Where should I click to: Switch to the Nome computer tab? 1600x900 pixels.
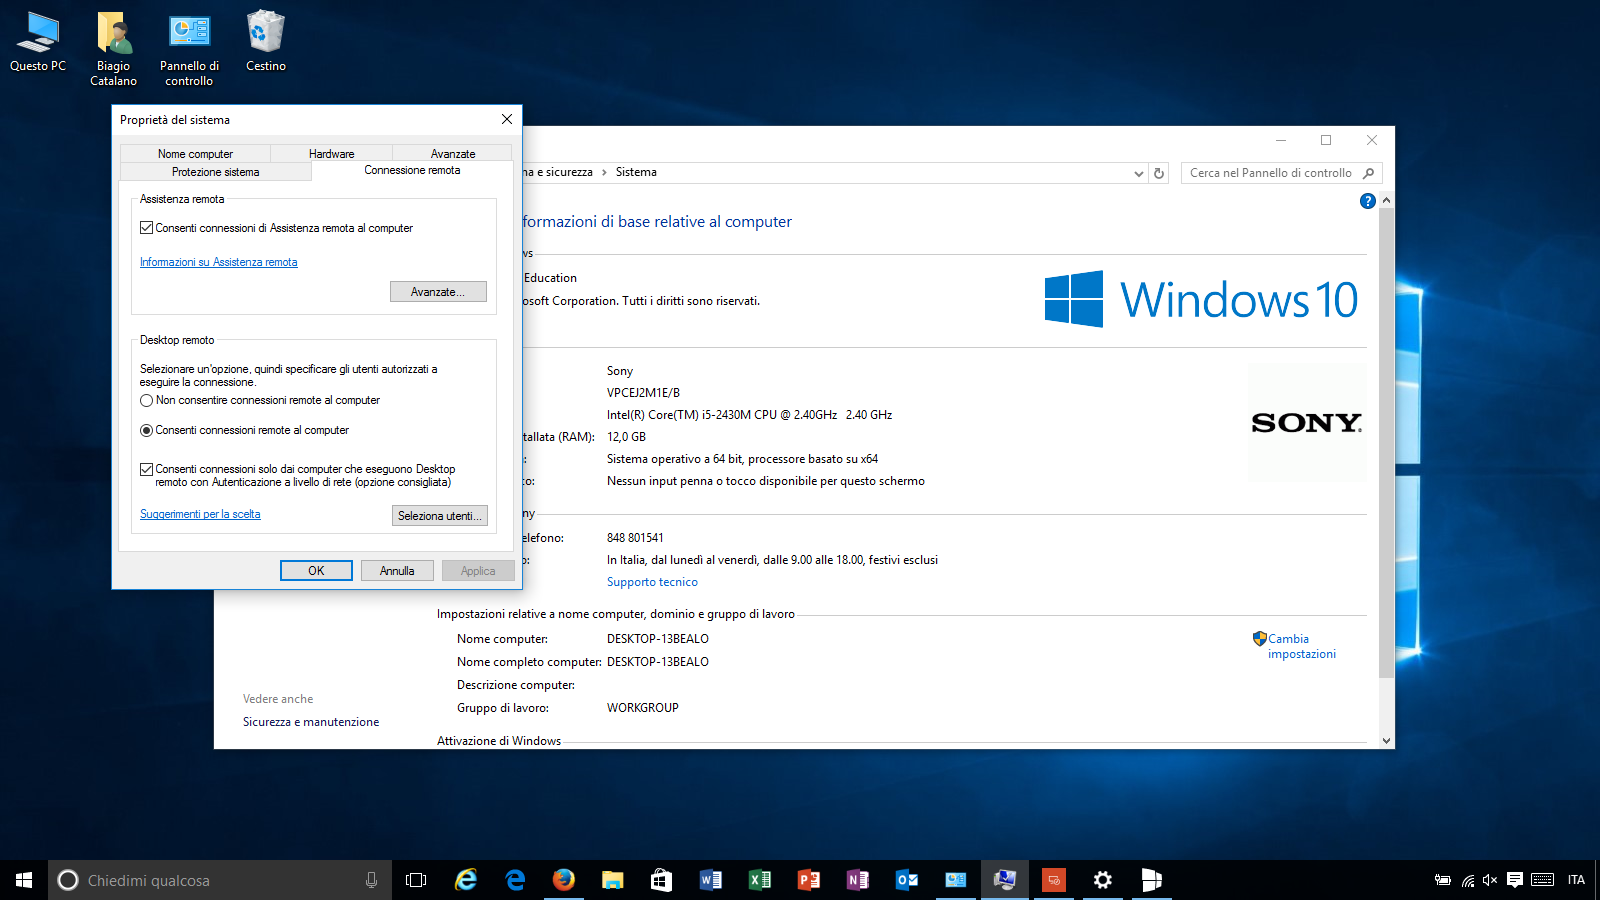195,154
